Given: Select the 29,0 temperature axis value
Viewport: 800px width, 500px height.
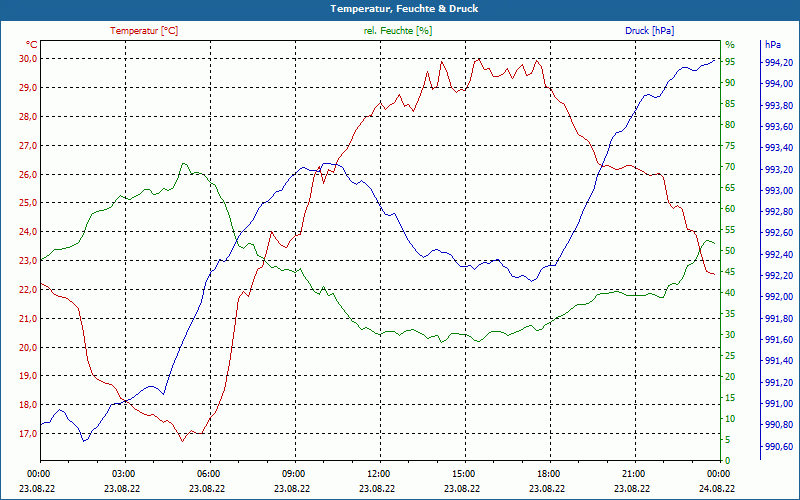Looking at the screenshot, I should click(29, 88).
